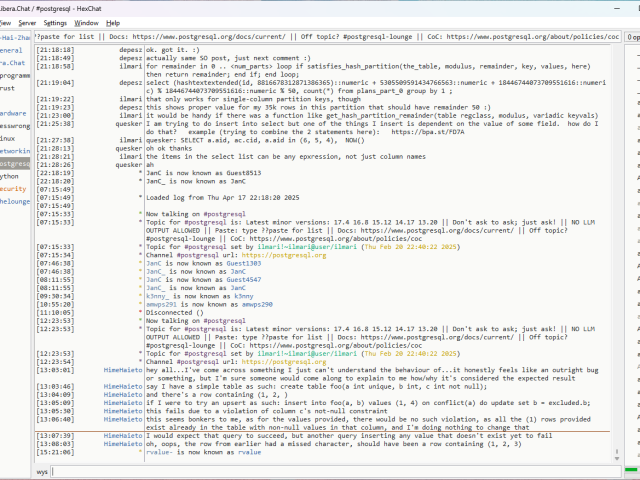Switch to the lesswrong channel

14,126
